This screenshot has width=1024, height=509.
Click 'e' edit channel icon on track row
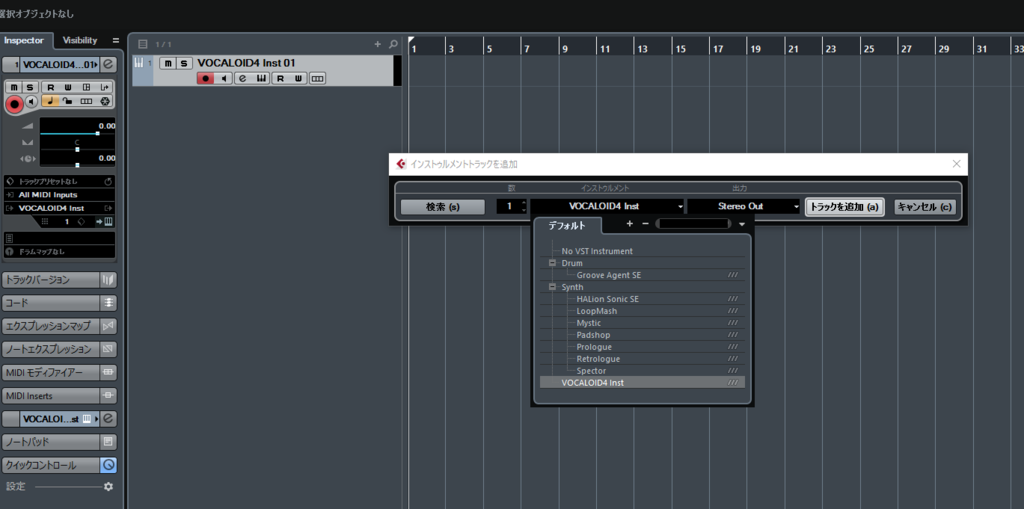pos(243,78)
